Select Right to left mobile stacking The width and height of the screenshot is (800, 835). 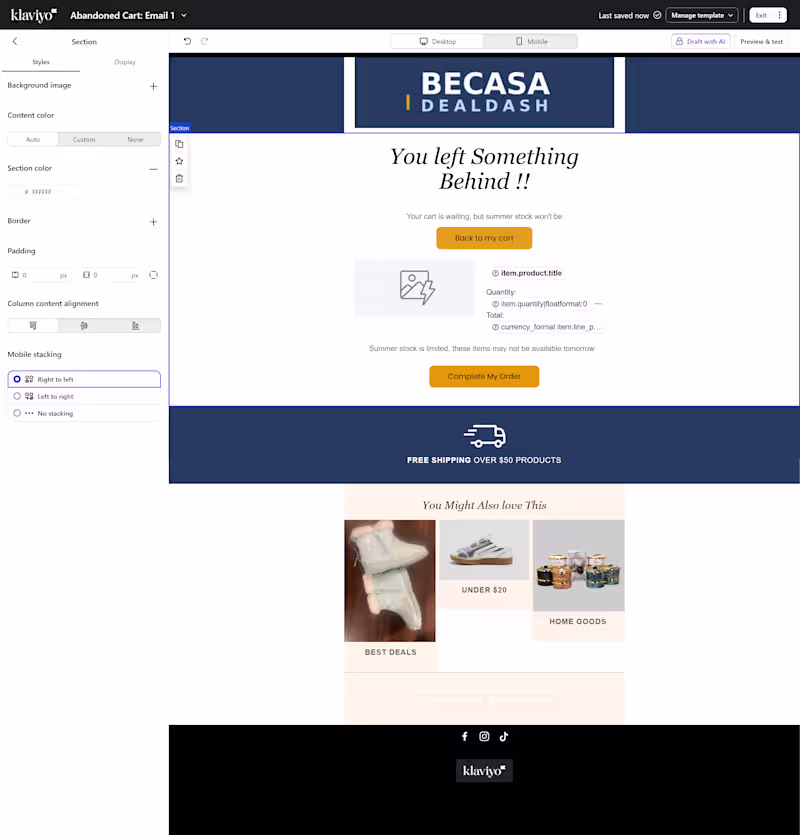[84, 379]
